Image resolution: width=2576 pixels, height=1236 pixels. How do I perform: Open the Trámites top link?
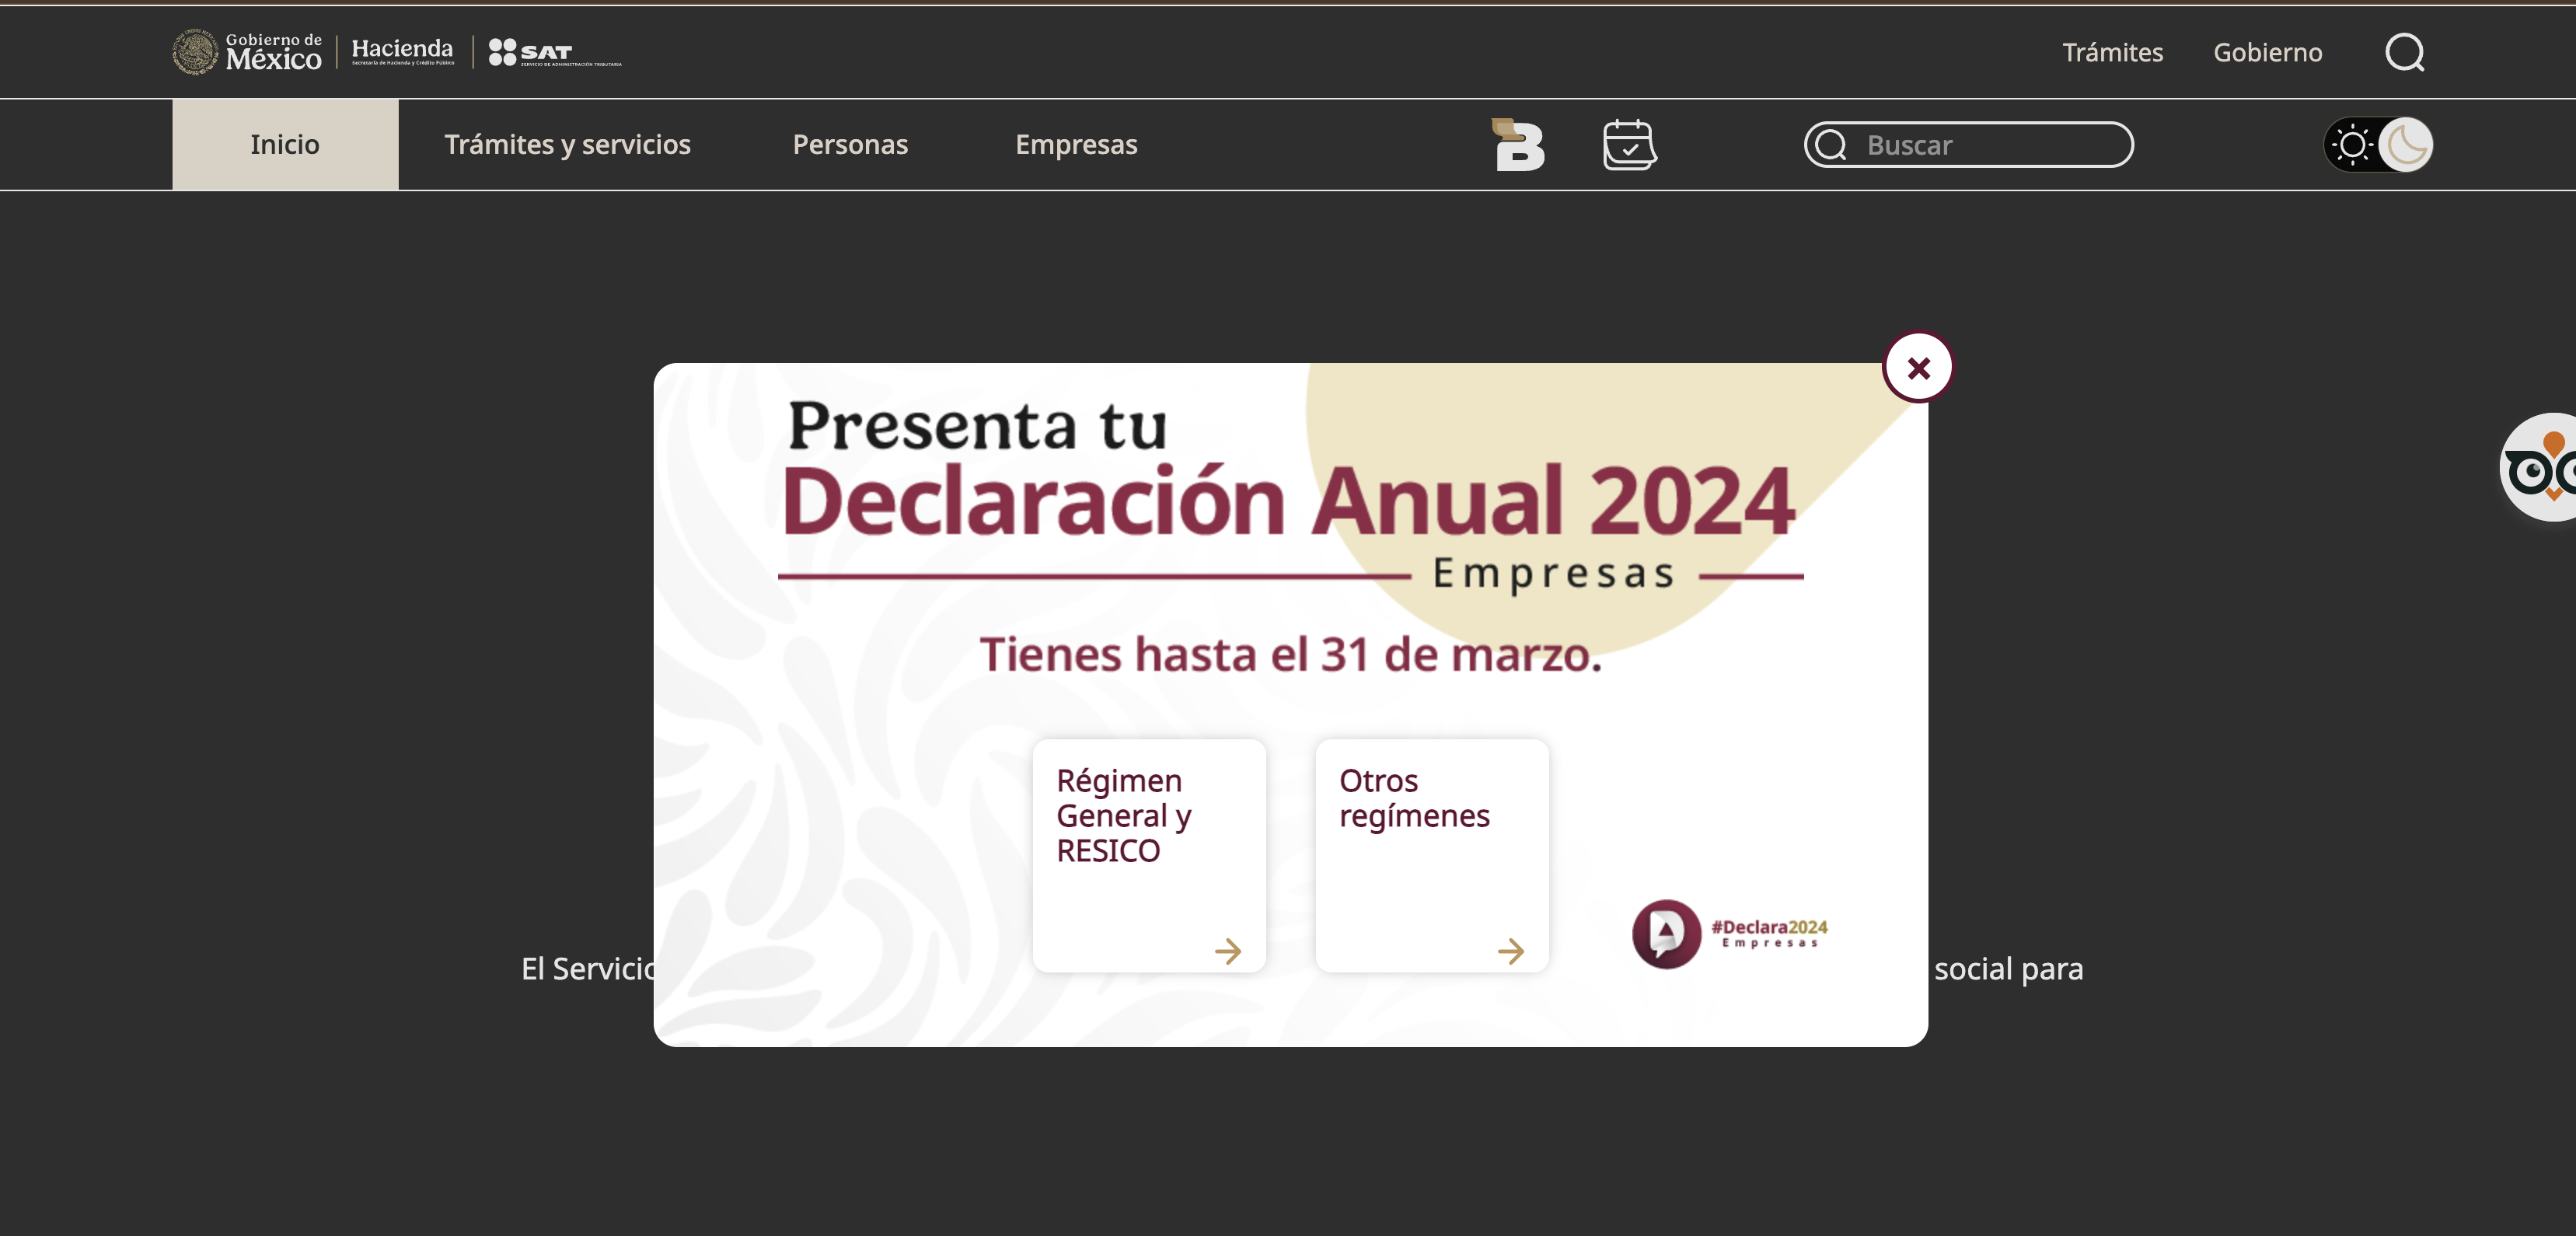tap(2112, 52)
